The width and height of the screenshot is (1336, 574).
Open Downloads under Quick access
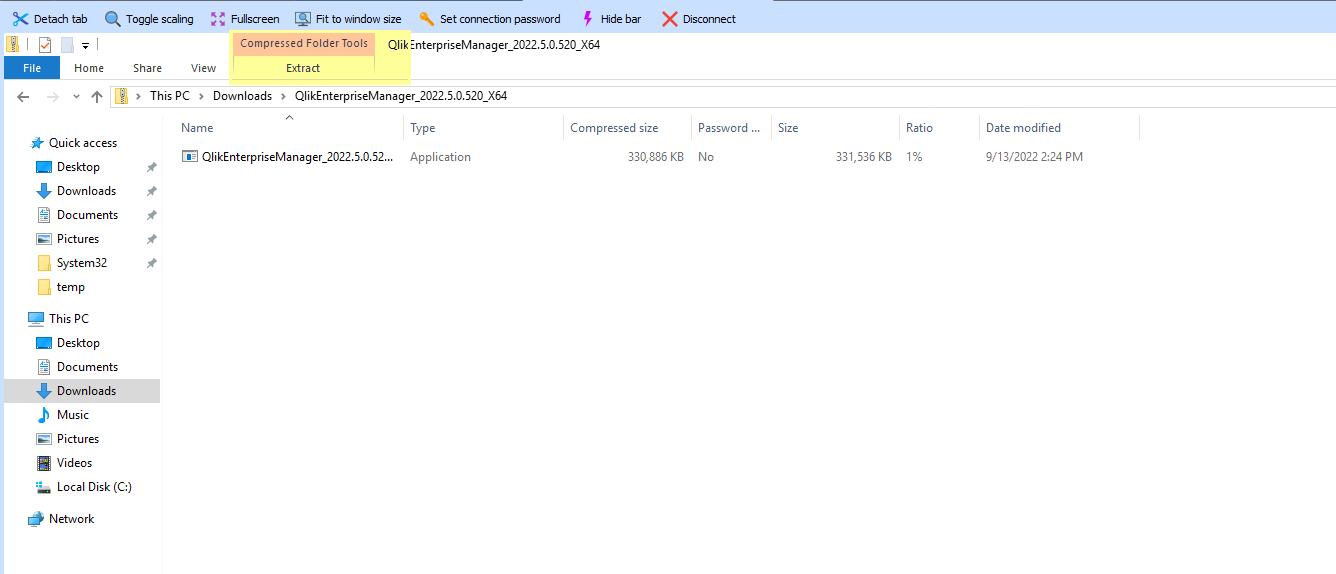pos(86,191)
